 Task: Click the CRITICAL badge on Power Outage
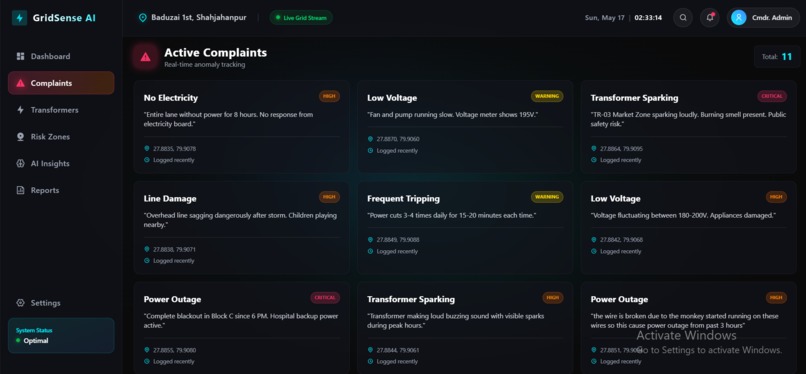pos(325,297)
